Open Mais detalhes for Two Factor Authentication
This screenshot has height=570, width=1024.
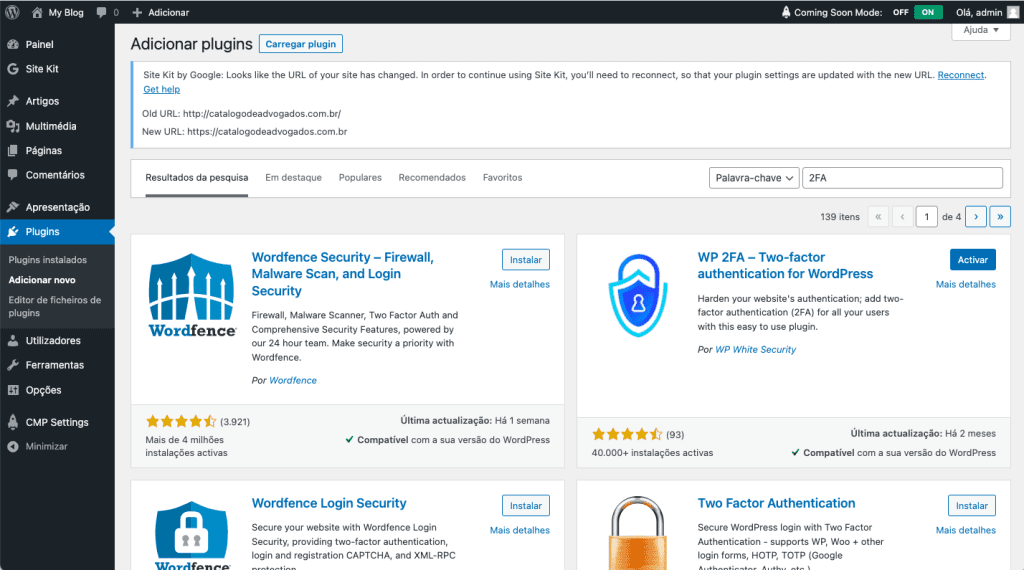point(966,530)
